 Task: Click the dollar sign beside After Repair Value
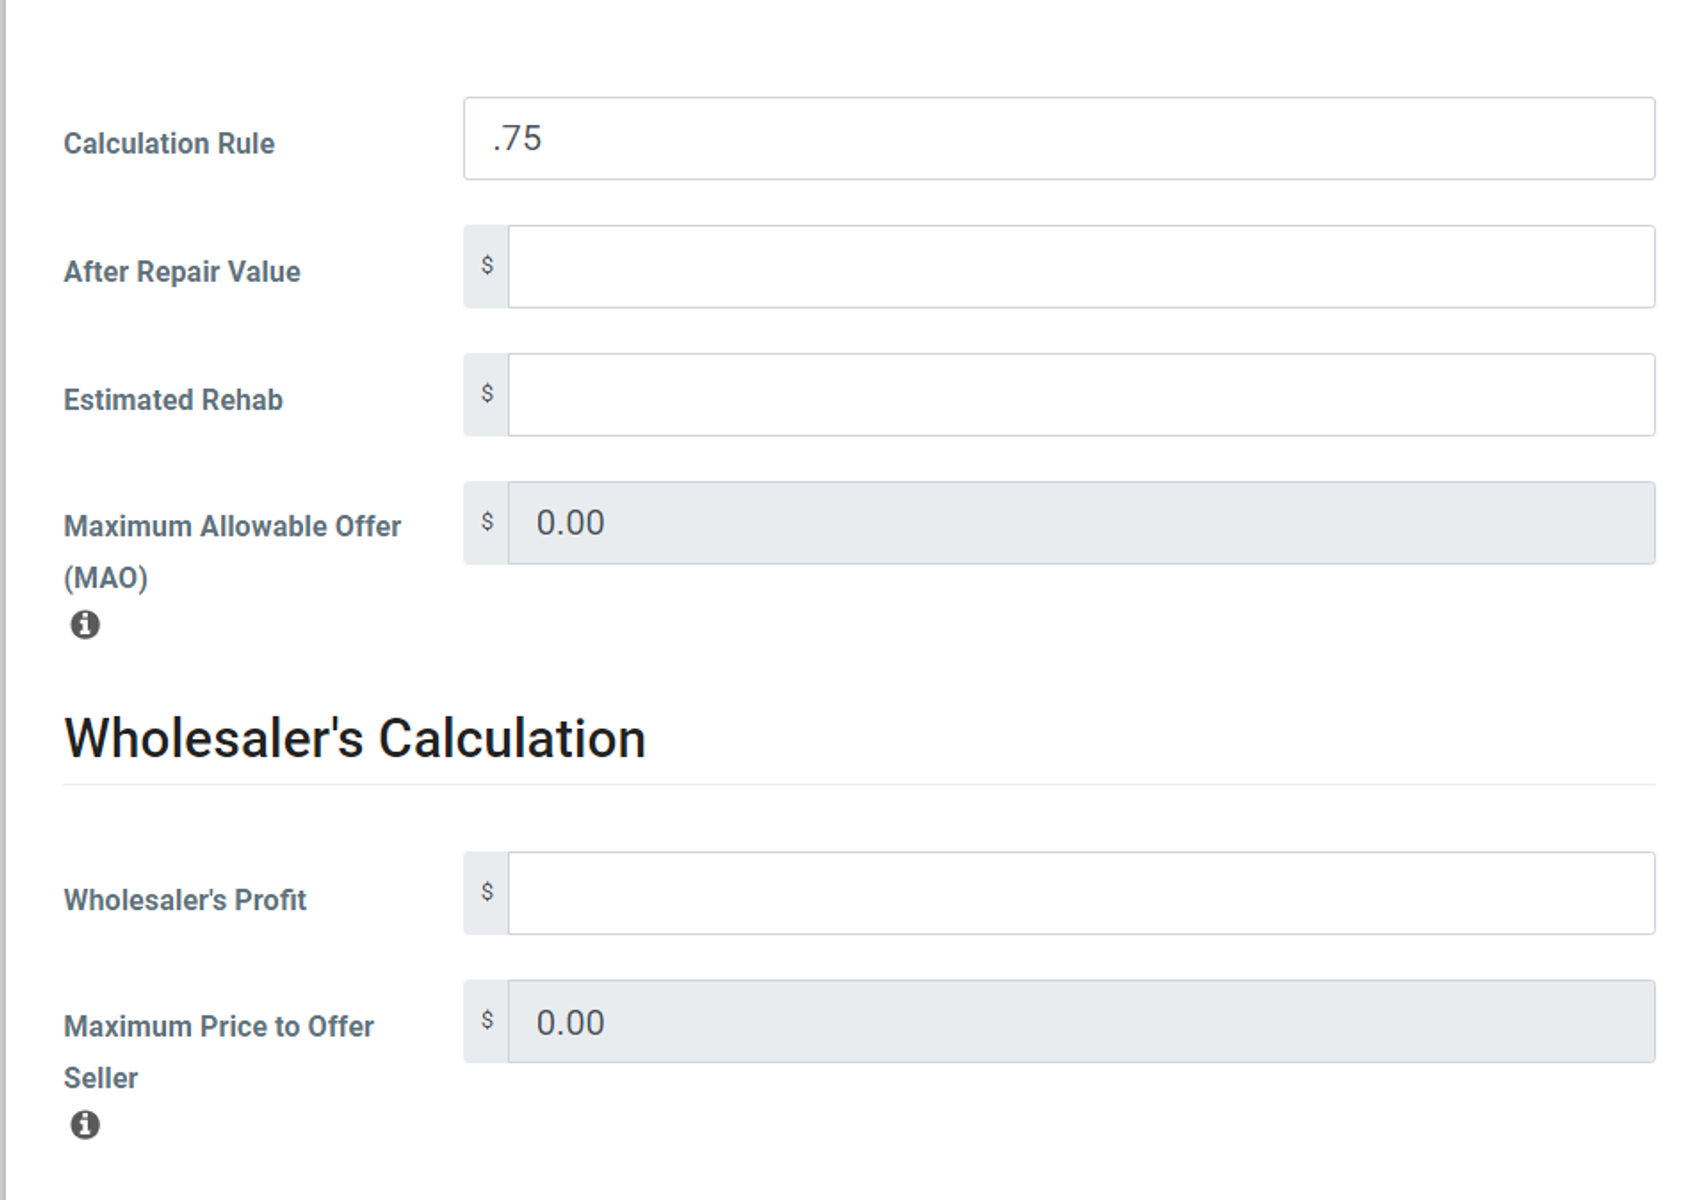click(x=487, y=266)
